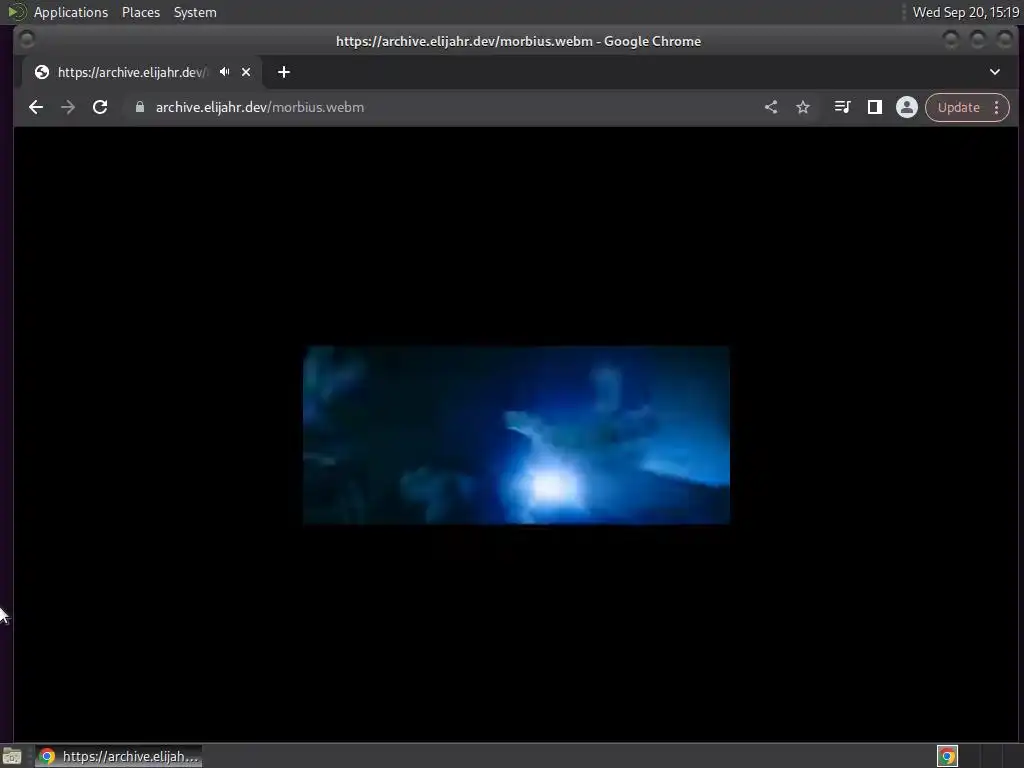Viewport: 1024px width, 768px height.
Task: Open the Chrome profile avatar
Action: coord(906,107)
